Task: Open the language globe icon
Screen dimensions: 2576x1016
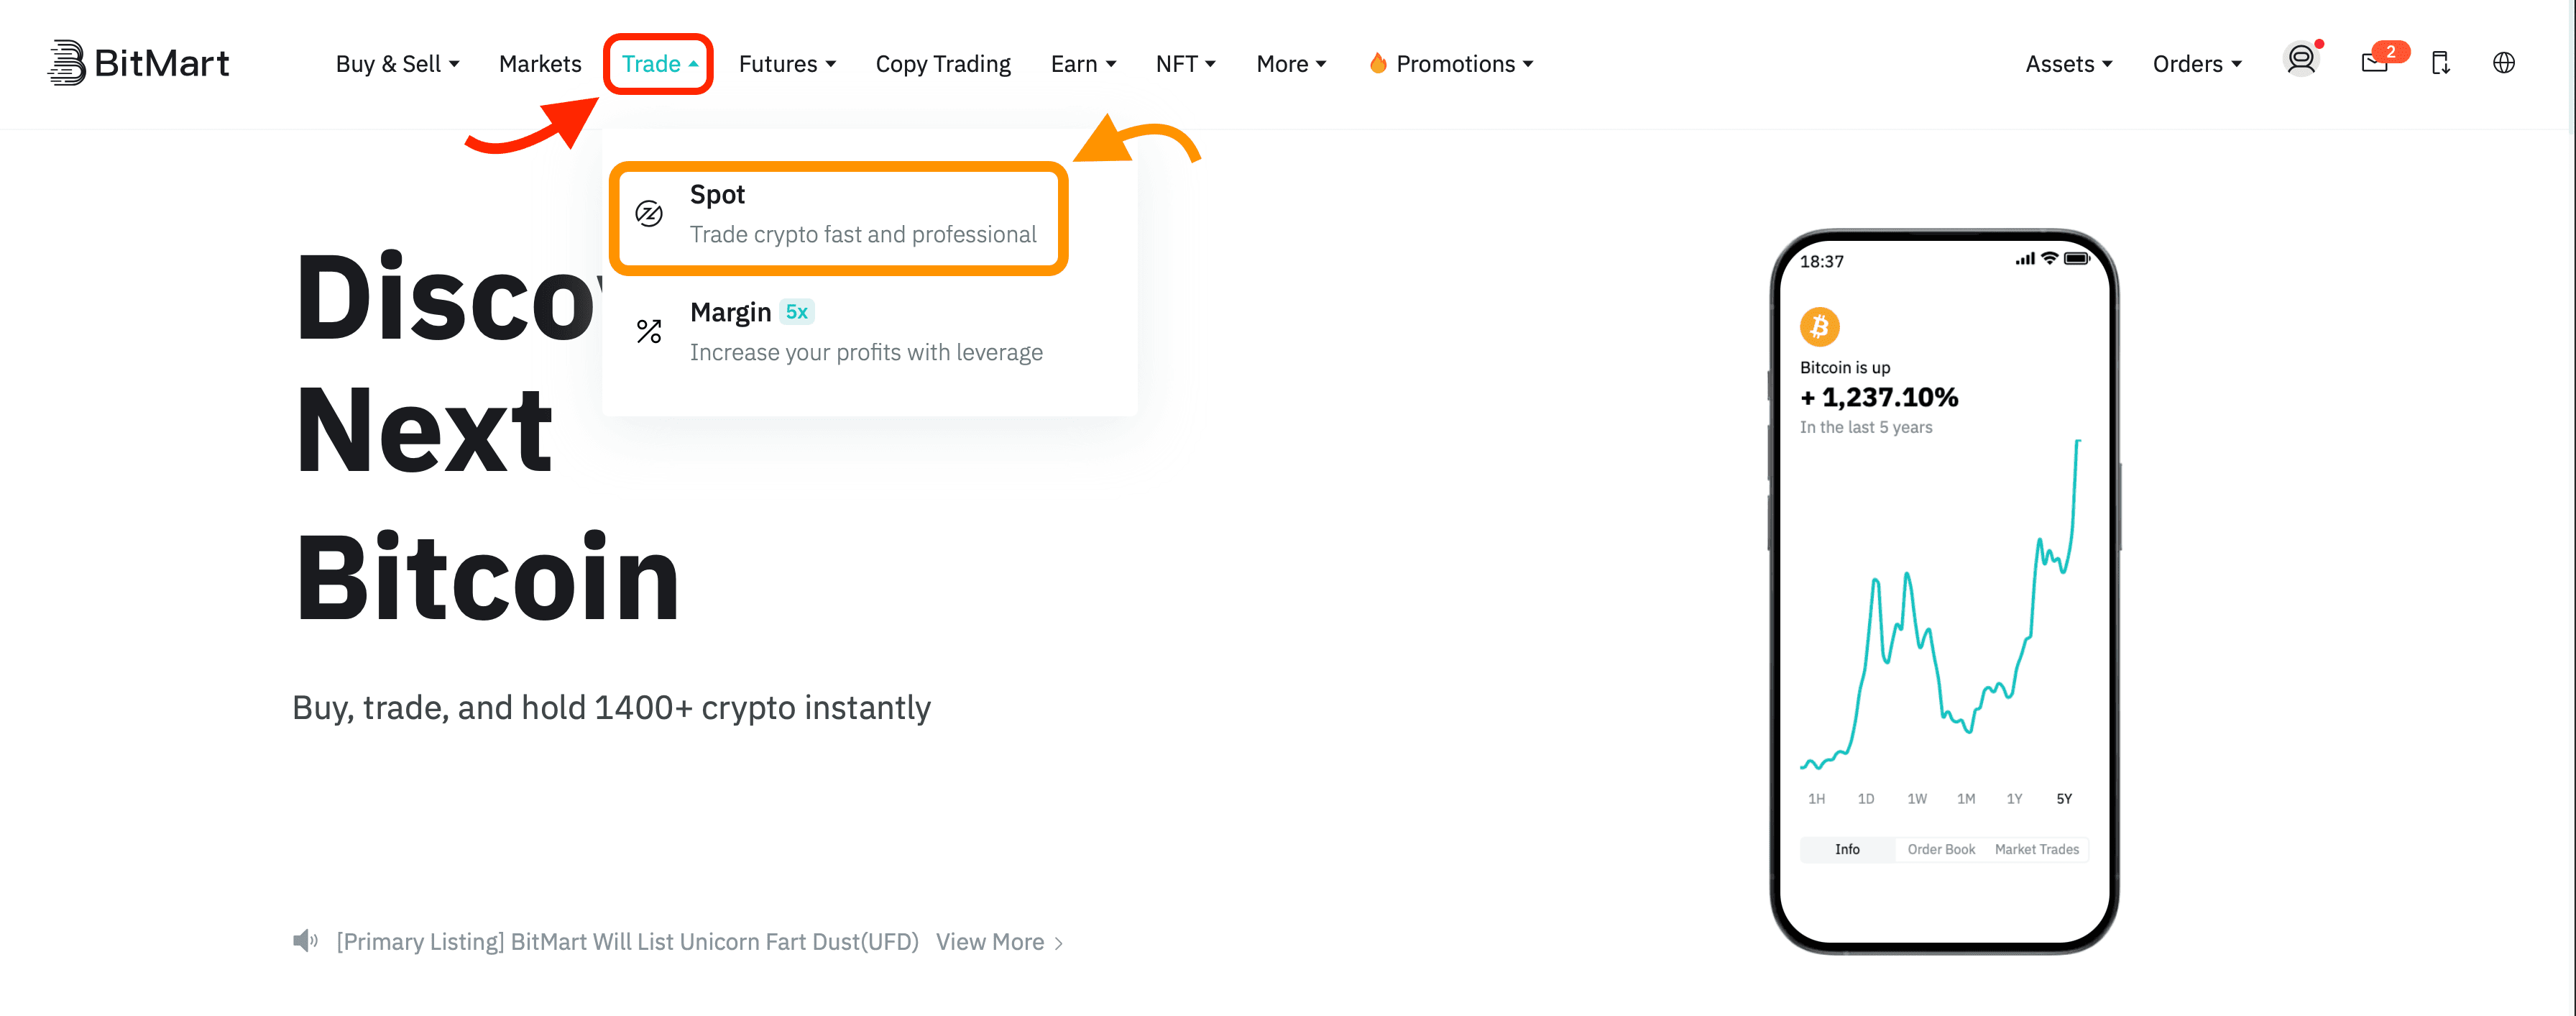Action: click(x=2503, y=63)
